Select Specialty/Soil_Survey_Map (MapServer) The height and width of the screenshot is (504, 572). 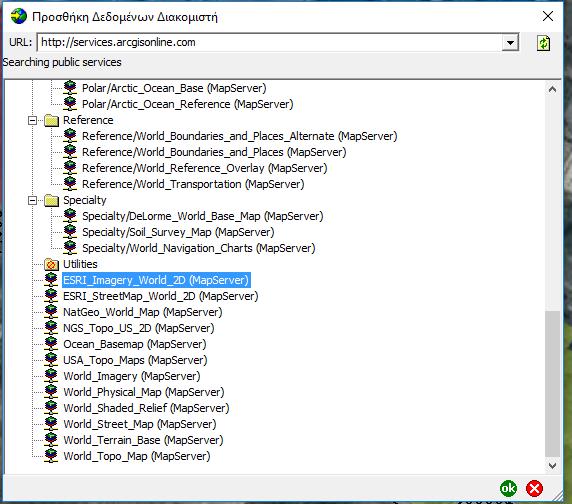coord(178,232)
